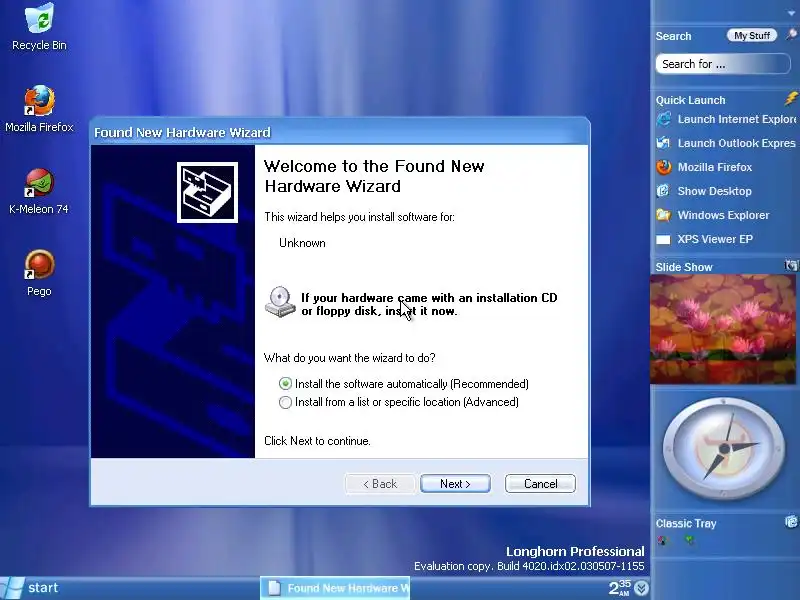Click the Windows Explorer link in sidebar
This screenshot has width=800, height=600.
723,215
